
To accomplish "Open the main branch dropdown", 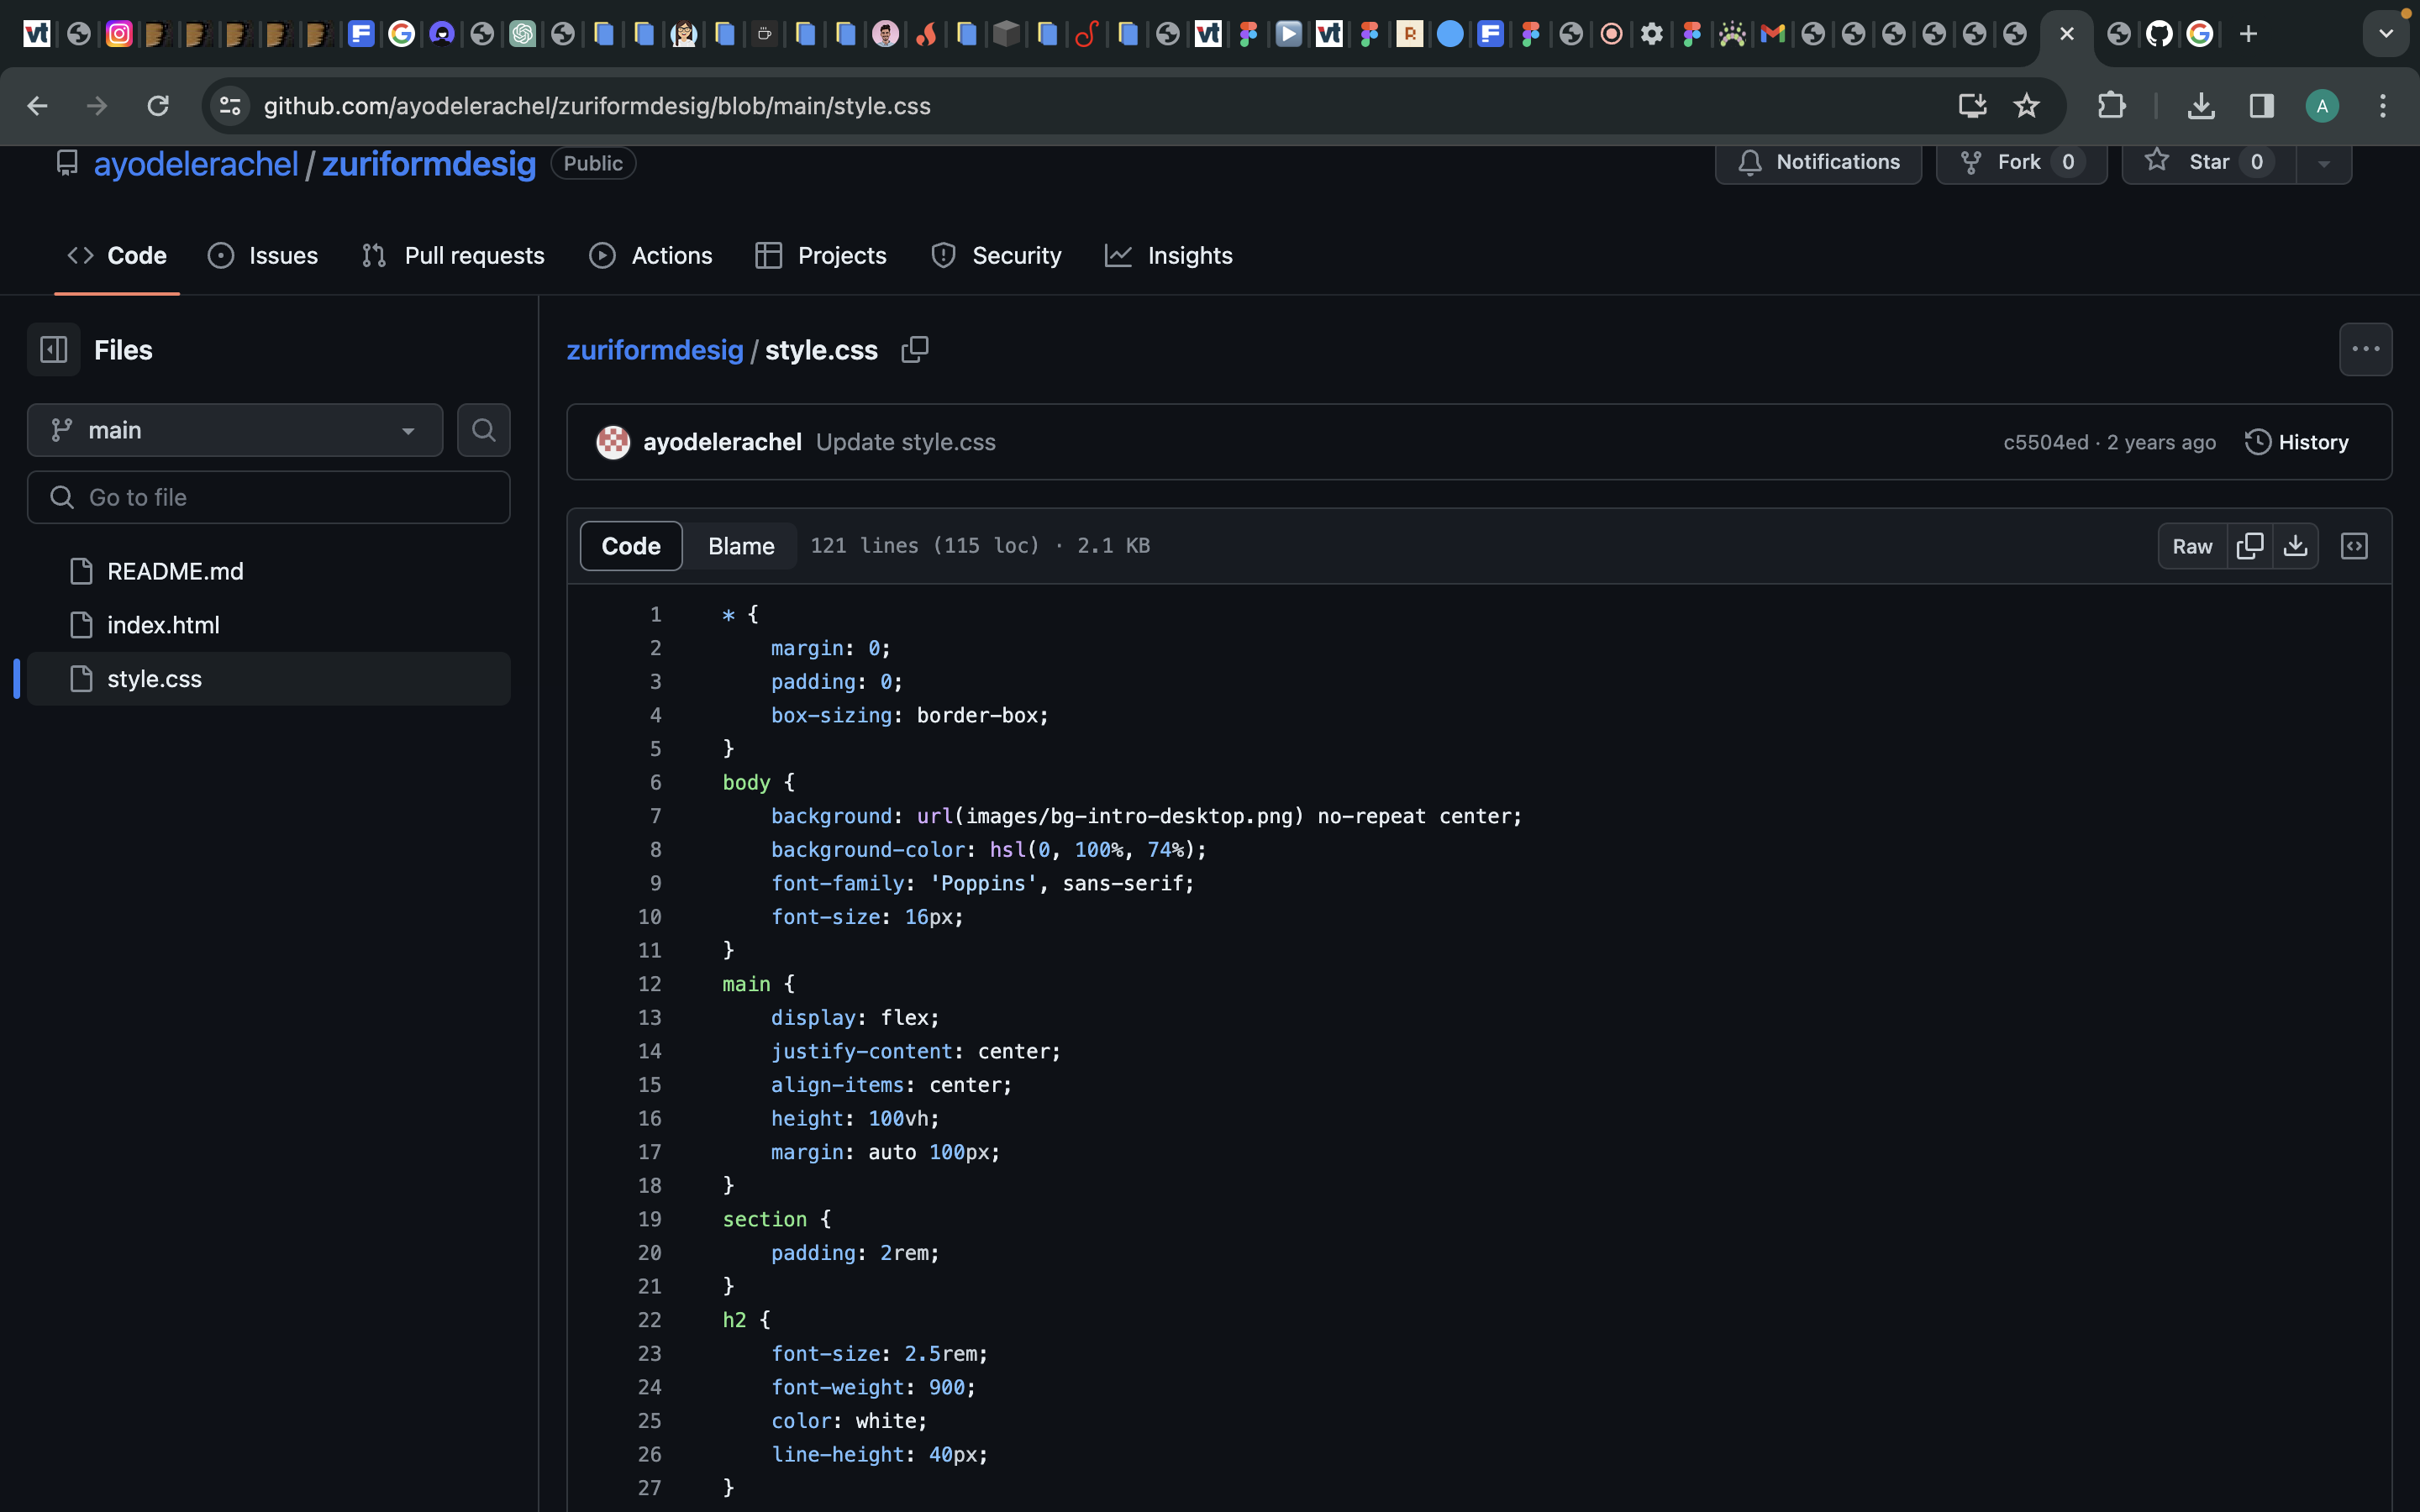I will coord(235,430).
